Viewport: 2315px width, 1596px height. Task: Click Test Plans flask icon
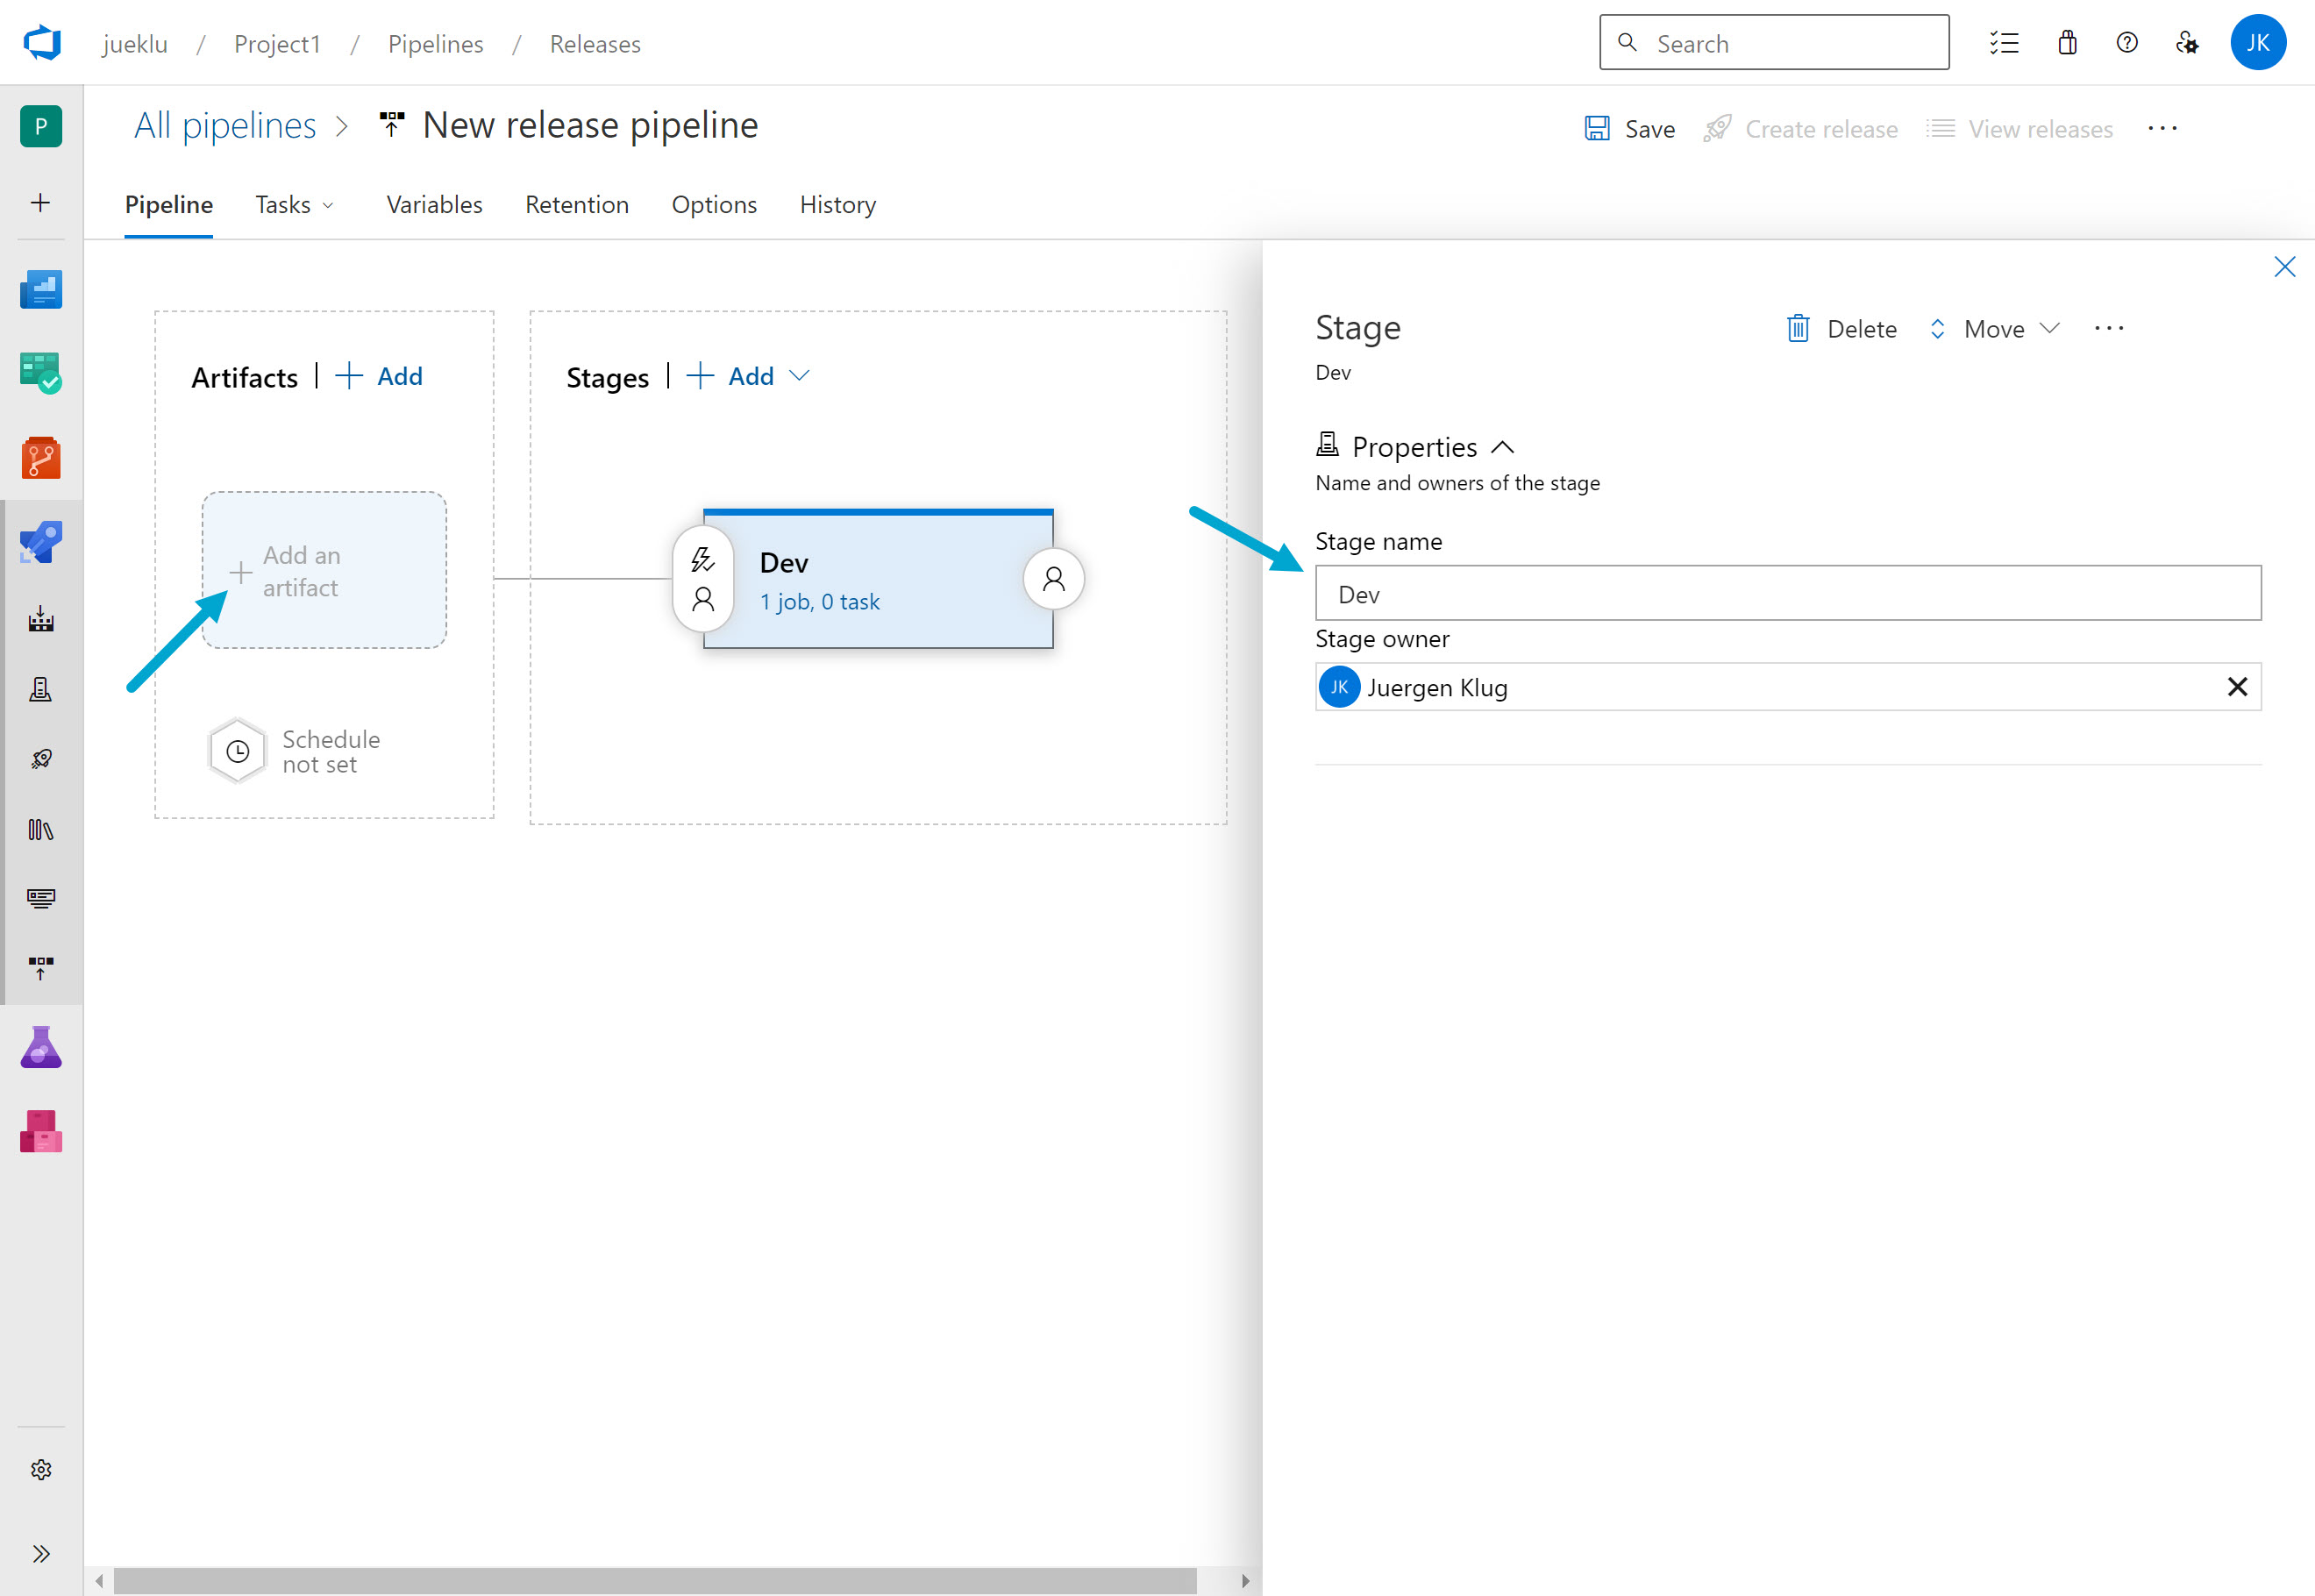tap(41, 1047)
